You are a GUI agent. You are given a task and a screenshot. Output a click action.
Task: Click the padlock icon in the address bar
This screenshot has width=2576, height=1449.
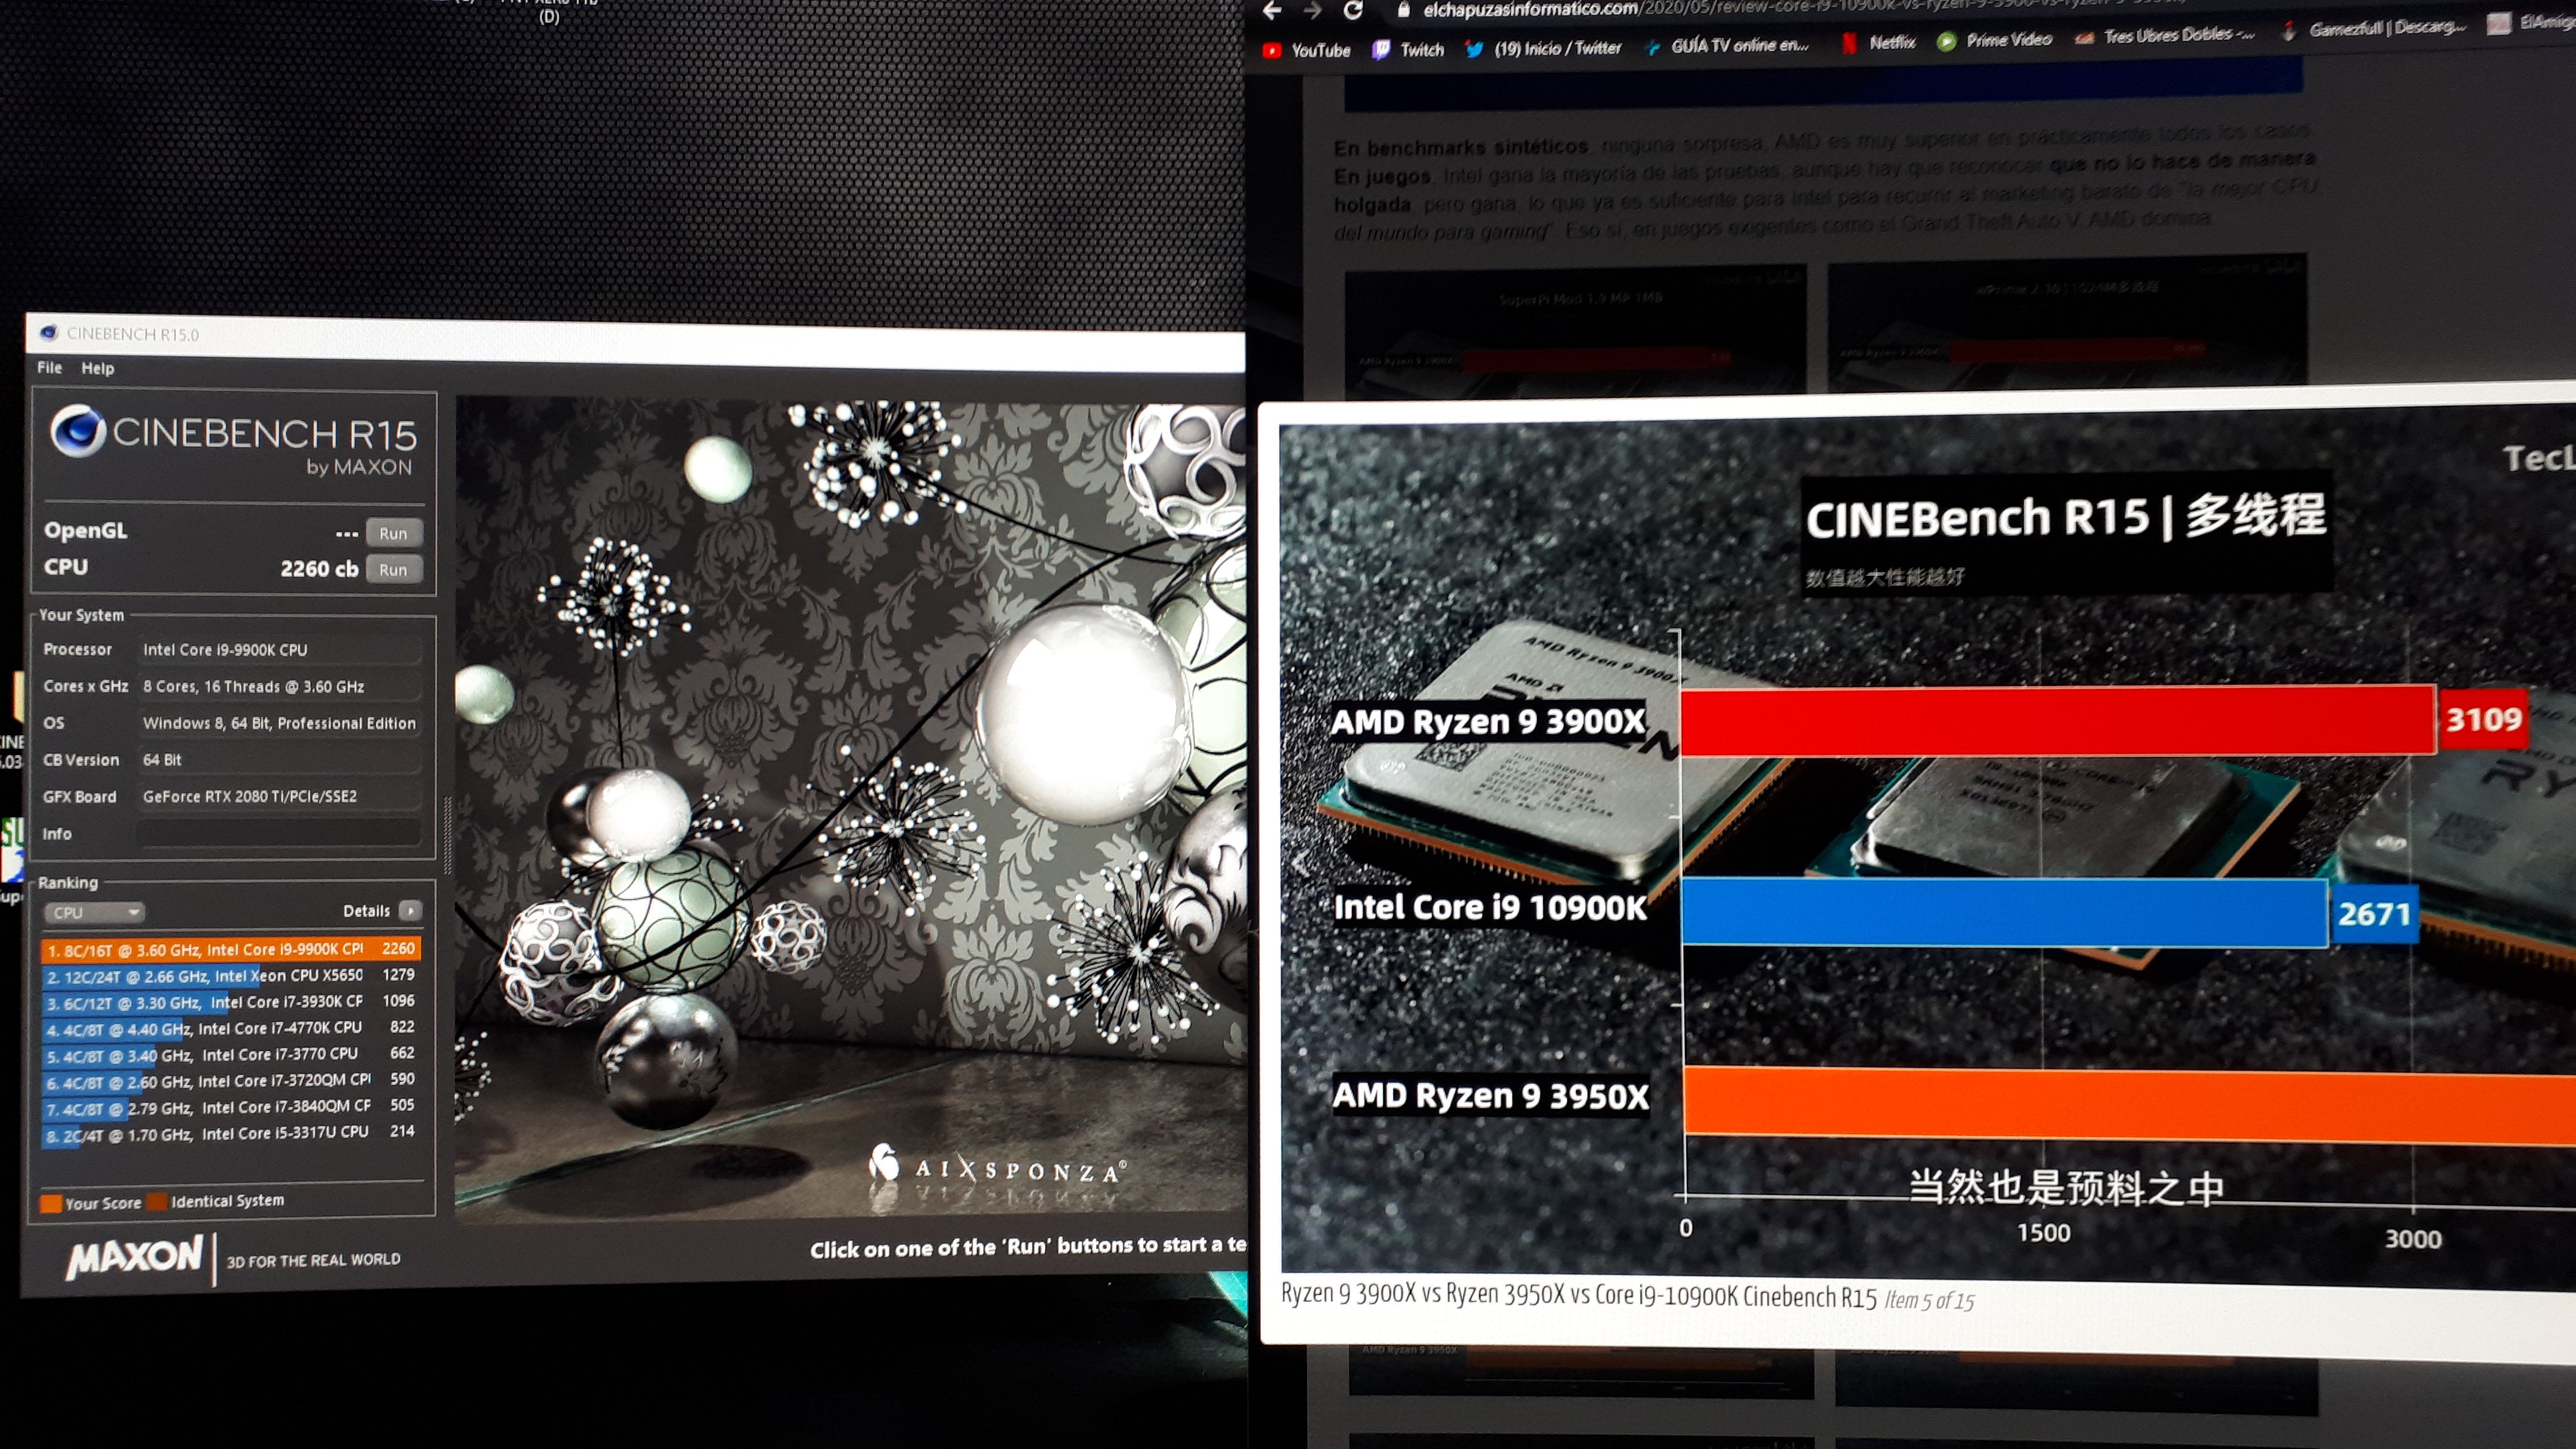pyautogui.click(x=1403, y=9)
